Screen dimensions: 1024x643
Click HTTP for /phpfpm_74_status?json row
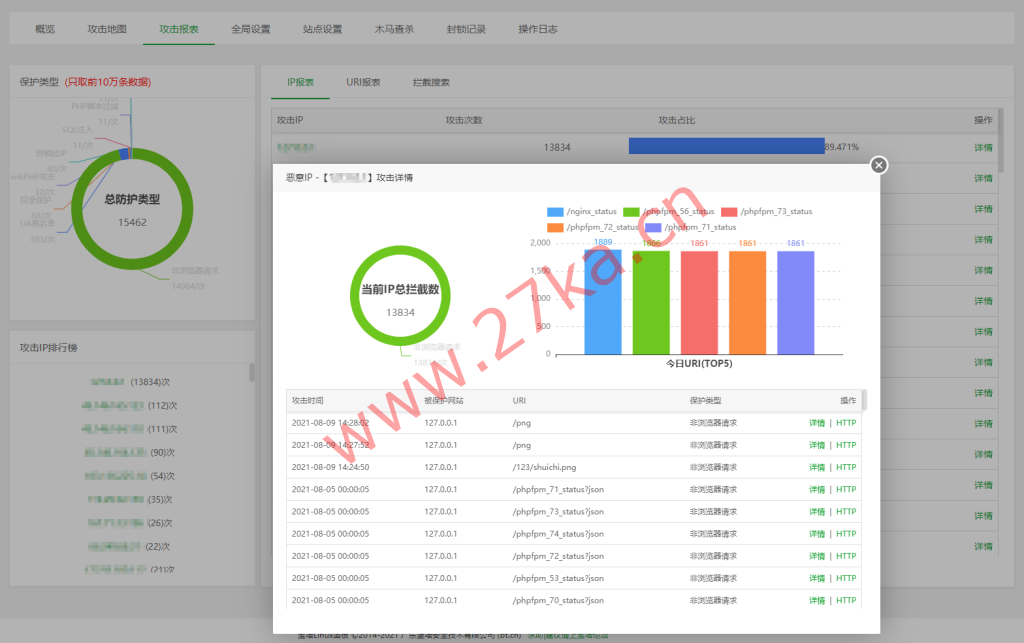click(846, 534)
